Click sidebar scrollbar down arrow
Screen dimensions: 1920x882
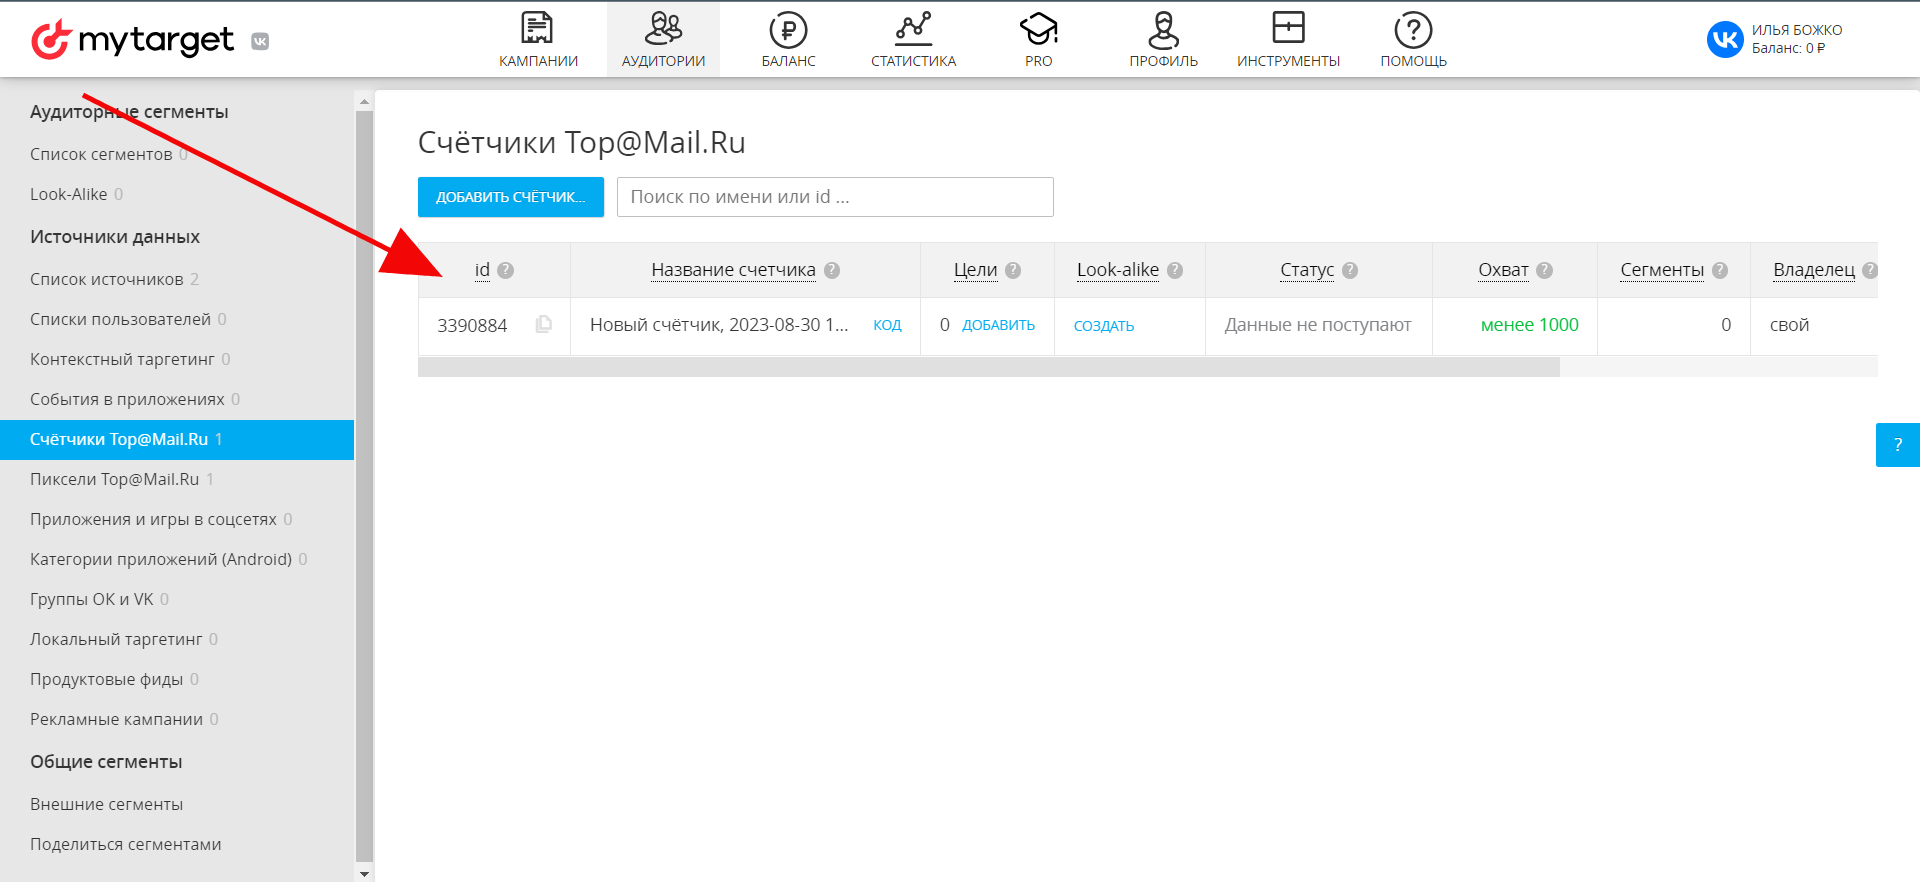coord(364,873)
